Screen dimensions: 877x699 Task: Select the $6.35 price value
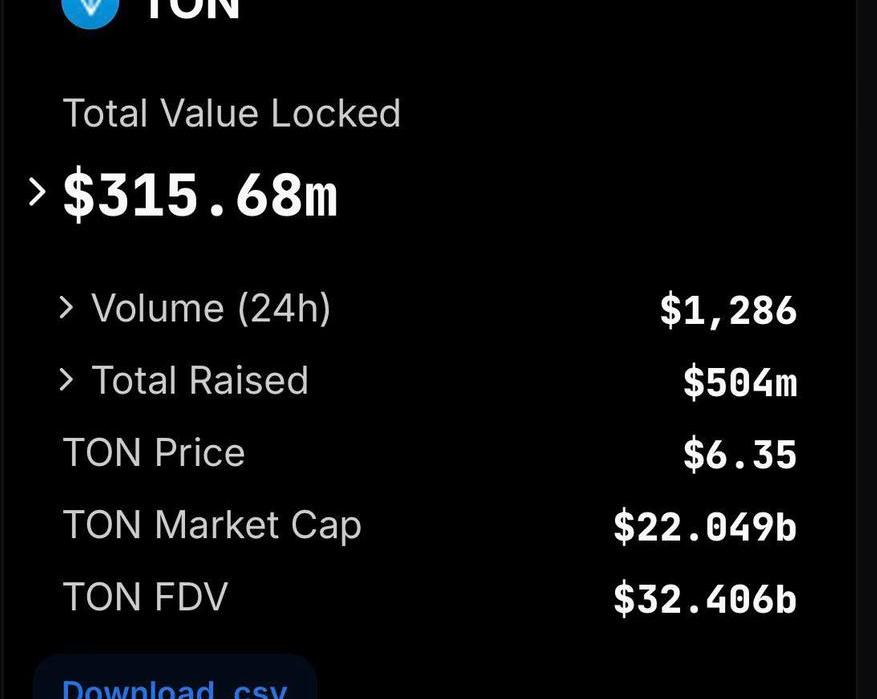(740, 455)
